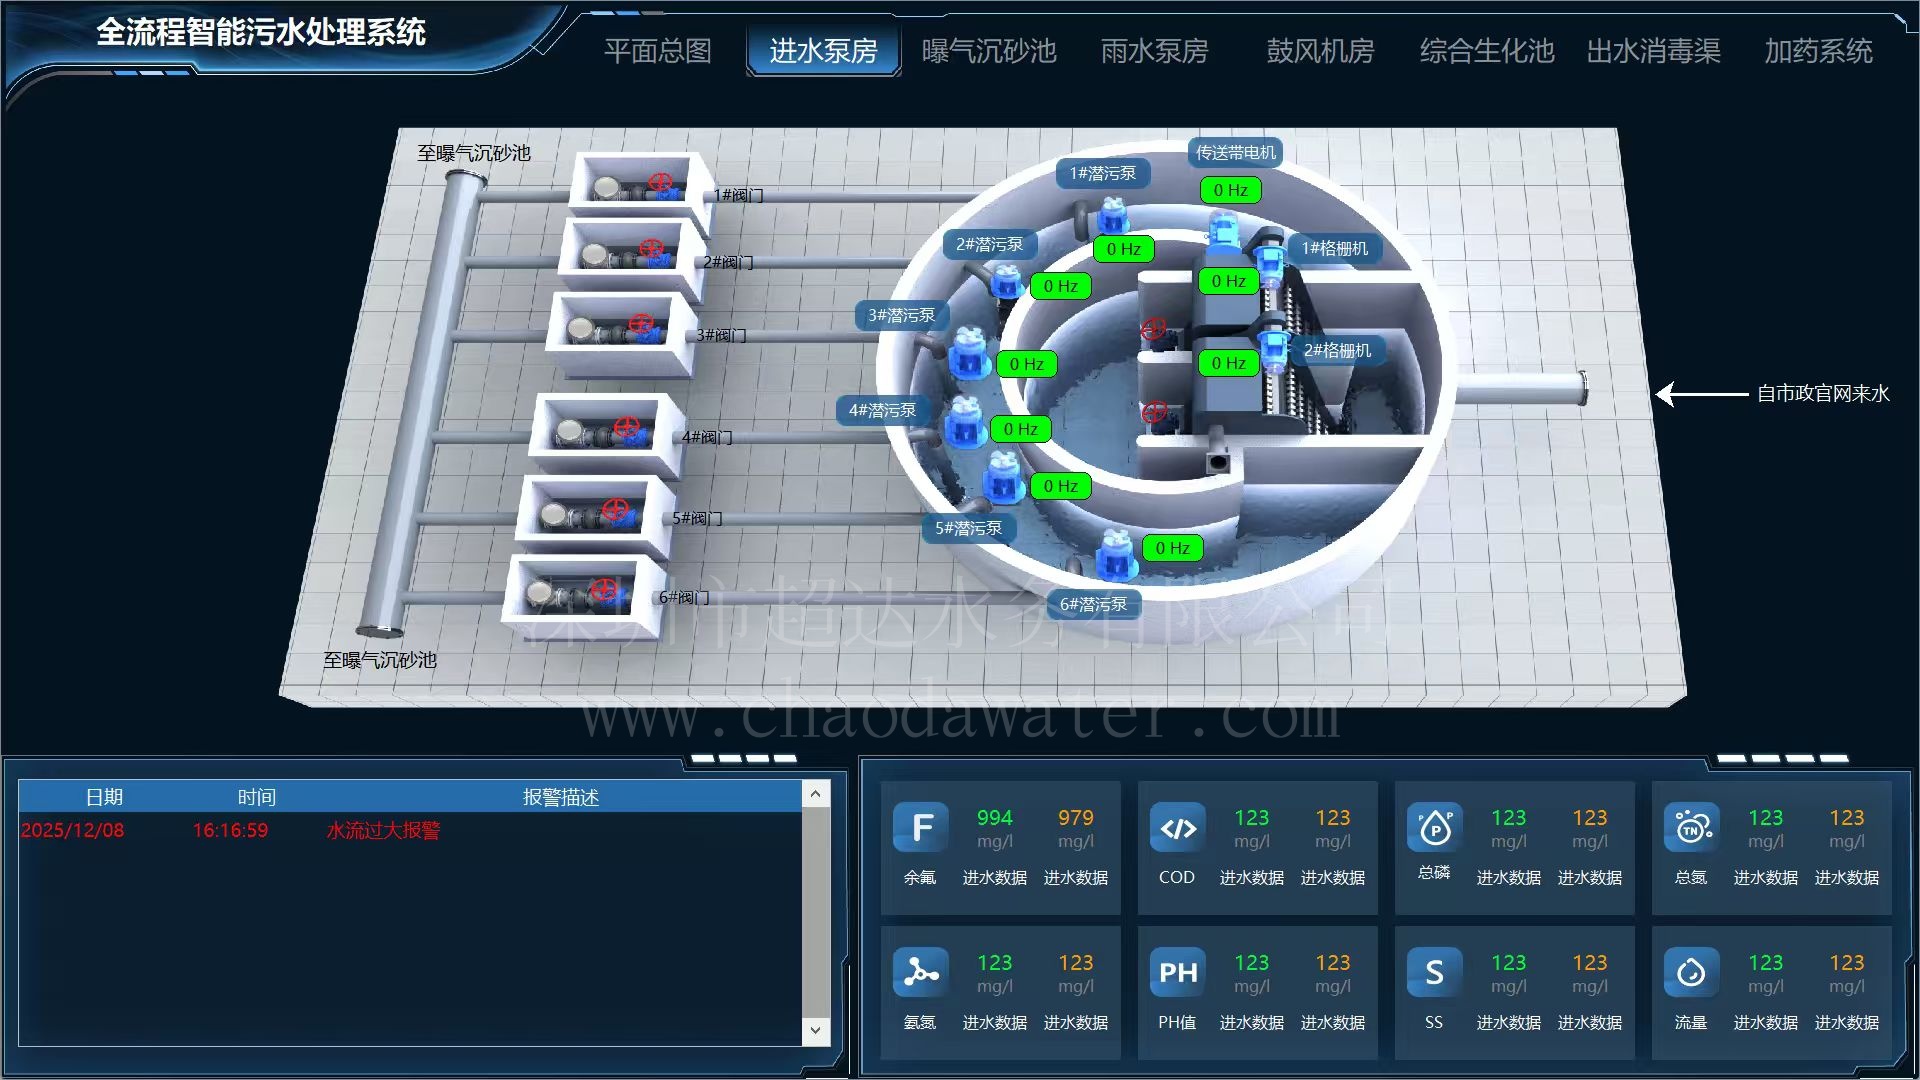This screenshot has width=1920, height=1080.
Task: Click the 5#阀门 red valve wheel
Action: point(616,508)
